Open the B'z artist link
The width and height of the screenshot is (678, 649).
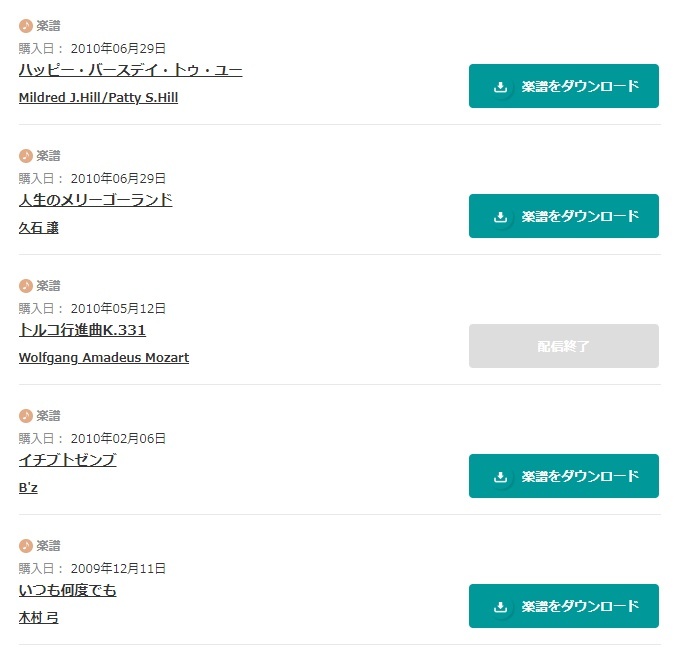pos(28,488)
